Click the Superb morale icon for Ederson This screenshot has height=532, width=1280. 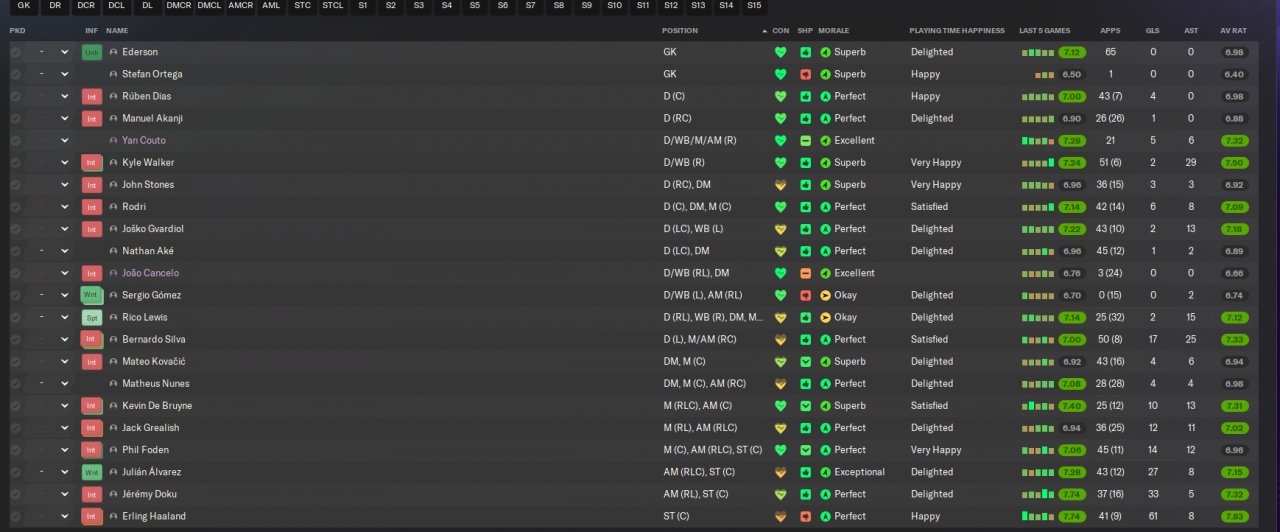click(x=825, y=52)
